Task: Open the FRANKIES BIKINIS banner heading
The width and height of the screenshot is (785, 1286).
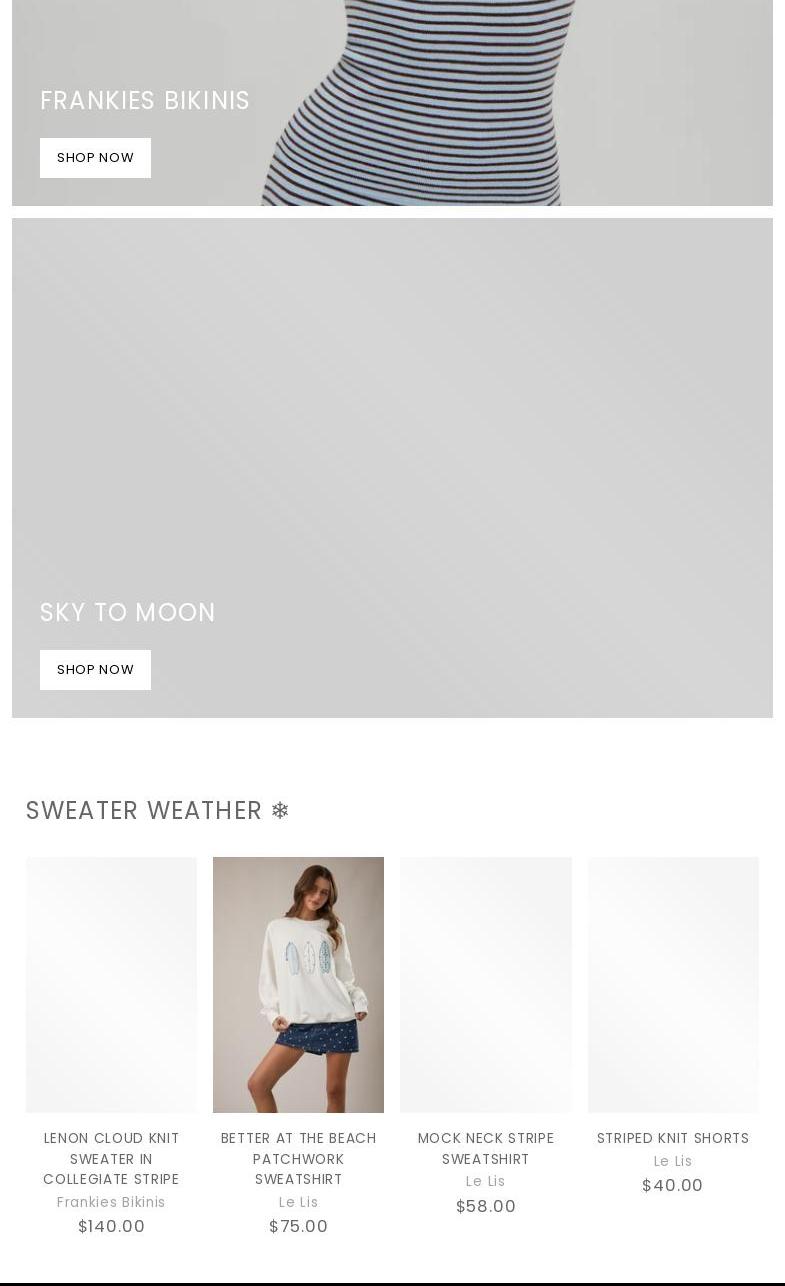Action: click(145, 101)
